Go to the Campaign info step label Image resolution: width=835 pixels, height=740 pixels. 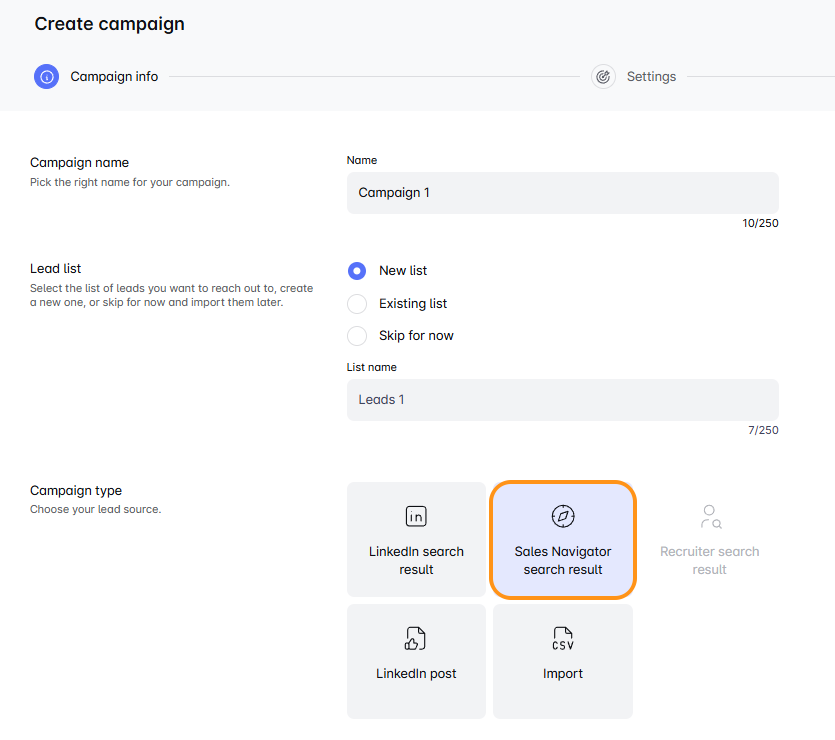coord(114,77)
